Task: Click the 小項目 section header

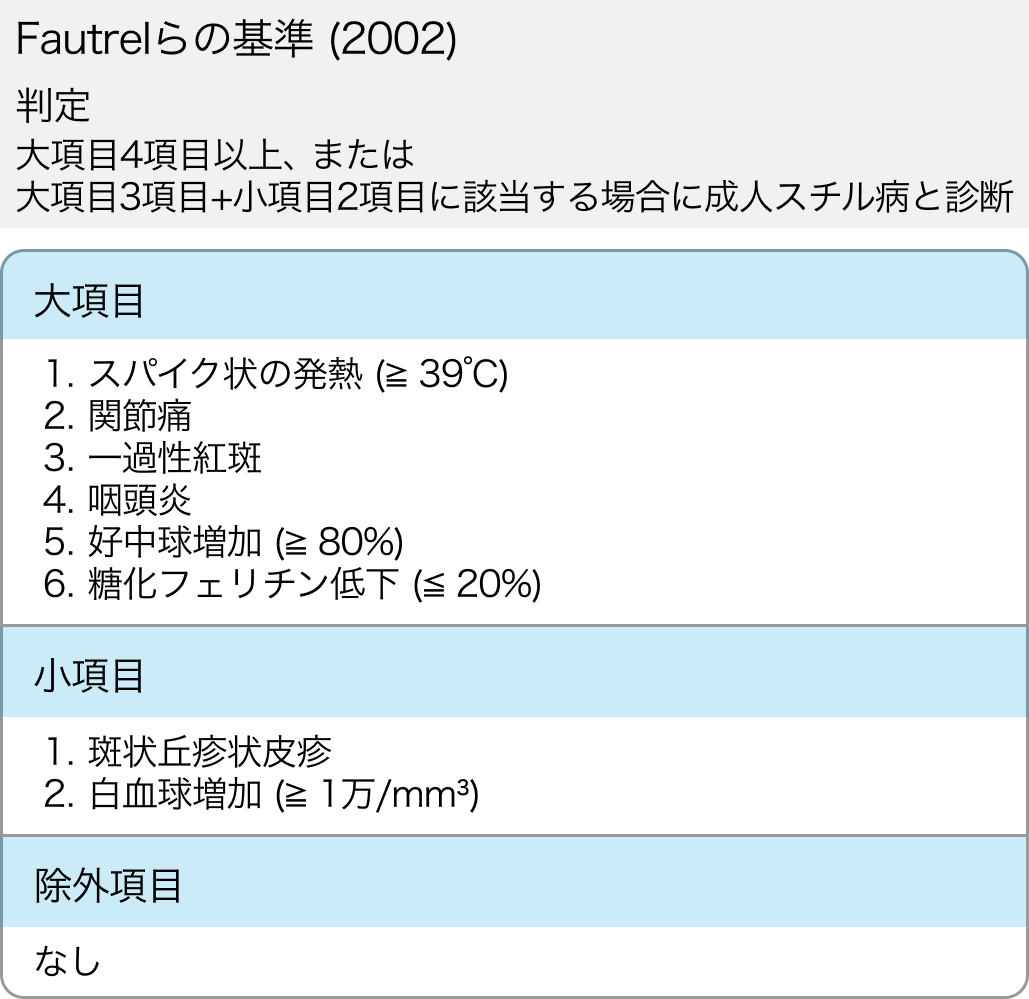Action: click(89, 676)
